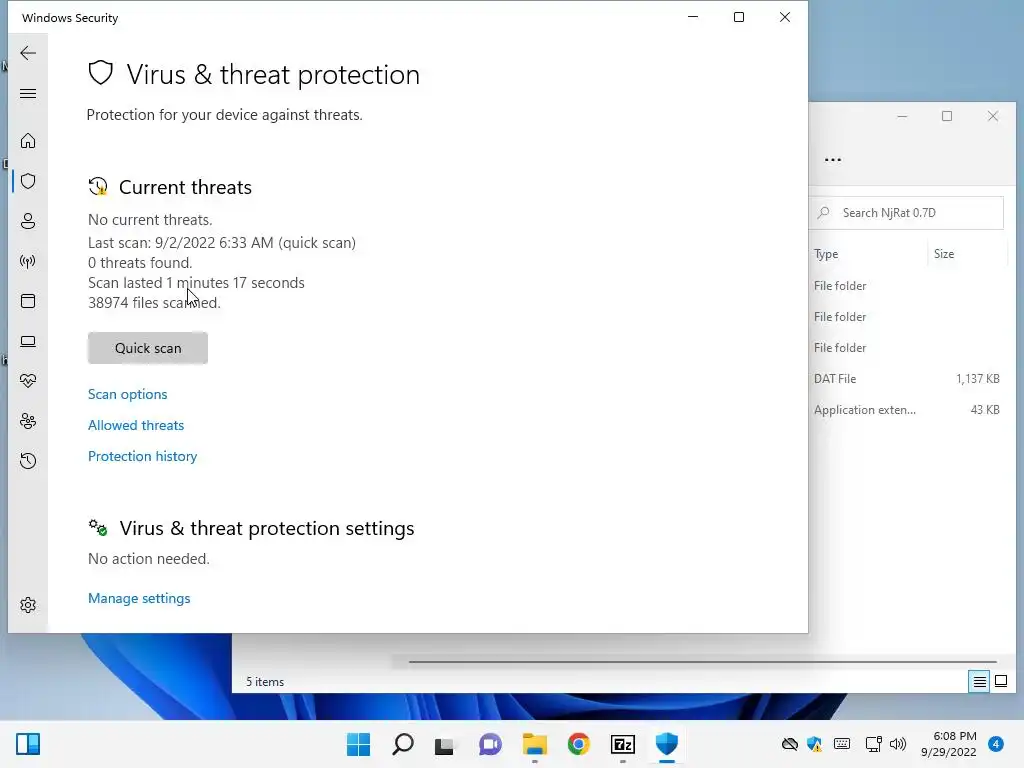Maximize the Windows Security window
This screenshot has width=1024, height=768.
pos(739,17)
